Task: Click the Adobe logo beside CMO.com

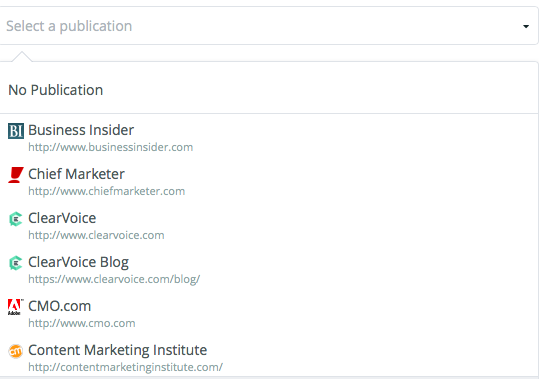Action: [x=16, y=307]
